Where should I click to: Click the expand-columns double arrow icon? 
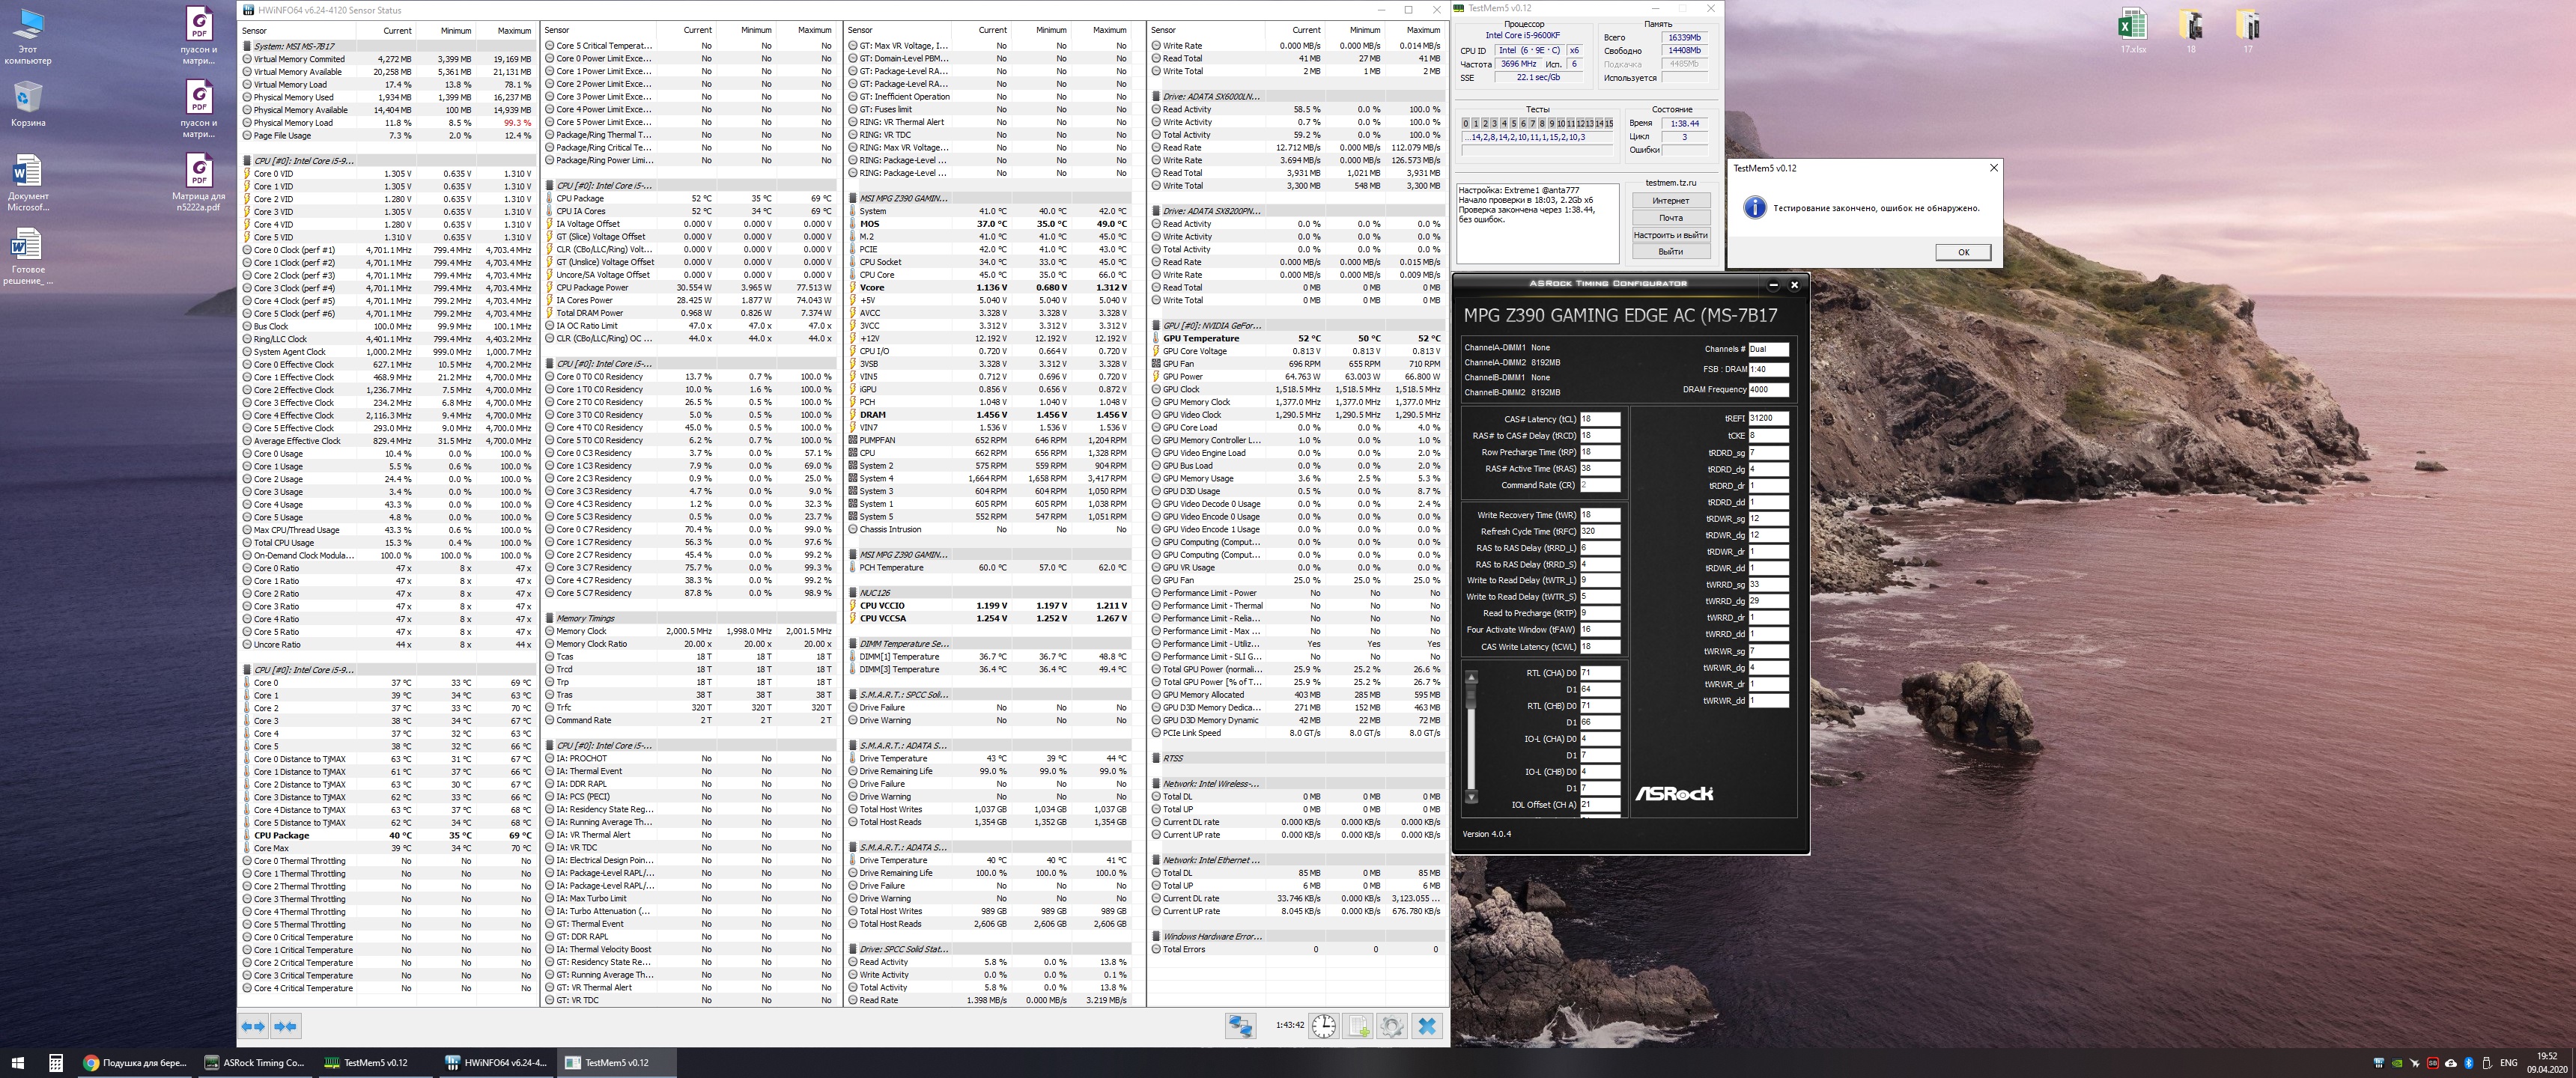point(253,1026)
